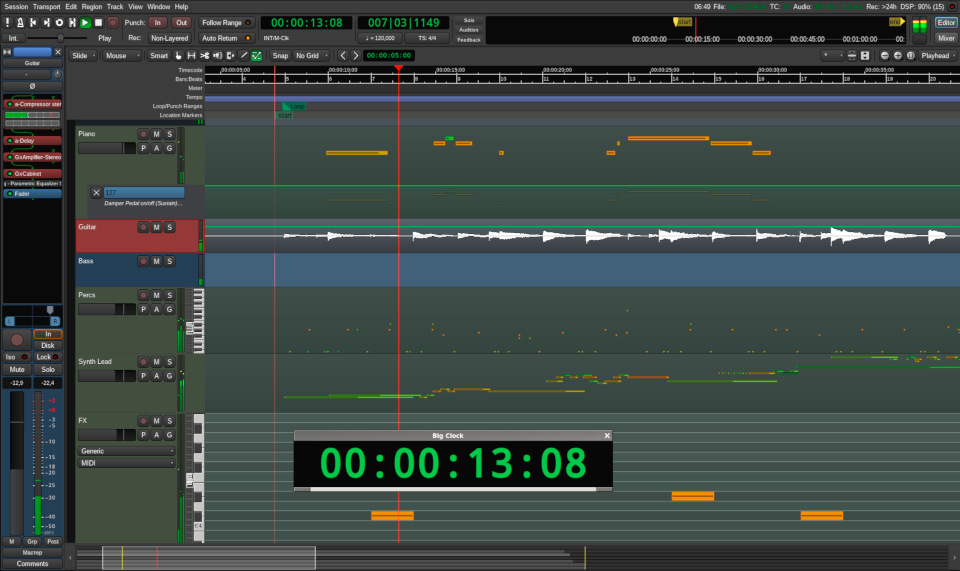
Task: Open the FX track Generic dropdown
Action: click(127, 451)
